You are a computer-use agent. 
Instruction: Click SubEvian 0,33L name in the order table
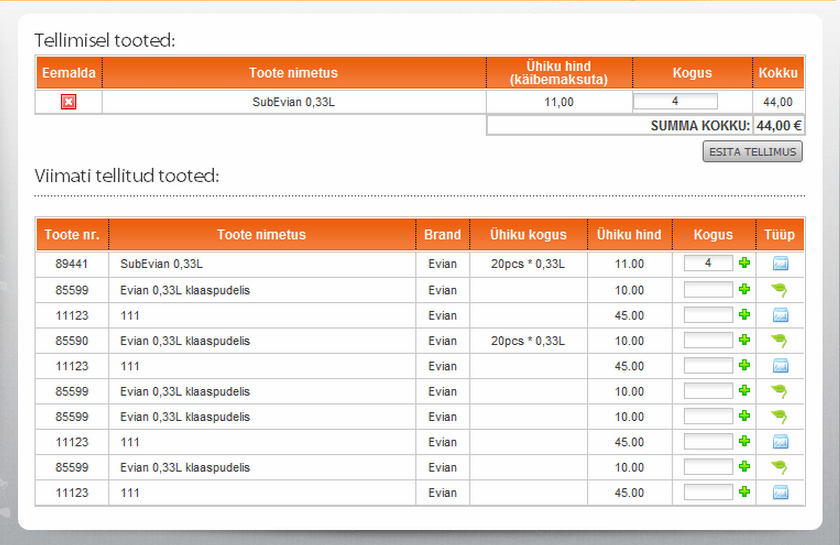pos(294,102)
